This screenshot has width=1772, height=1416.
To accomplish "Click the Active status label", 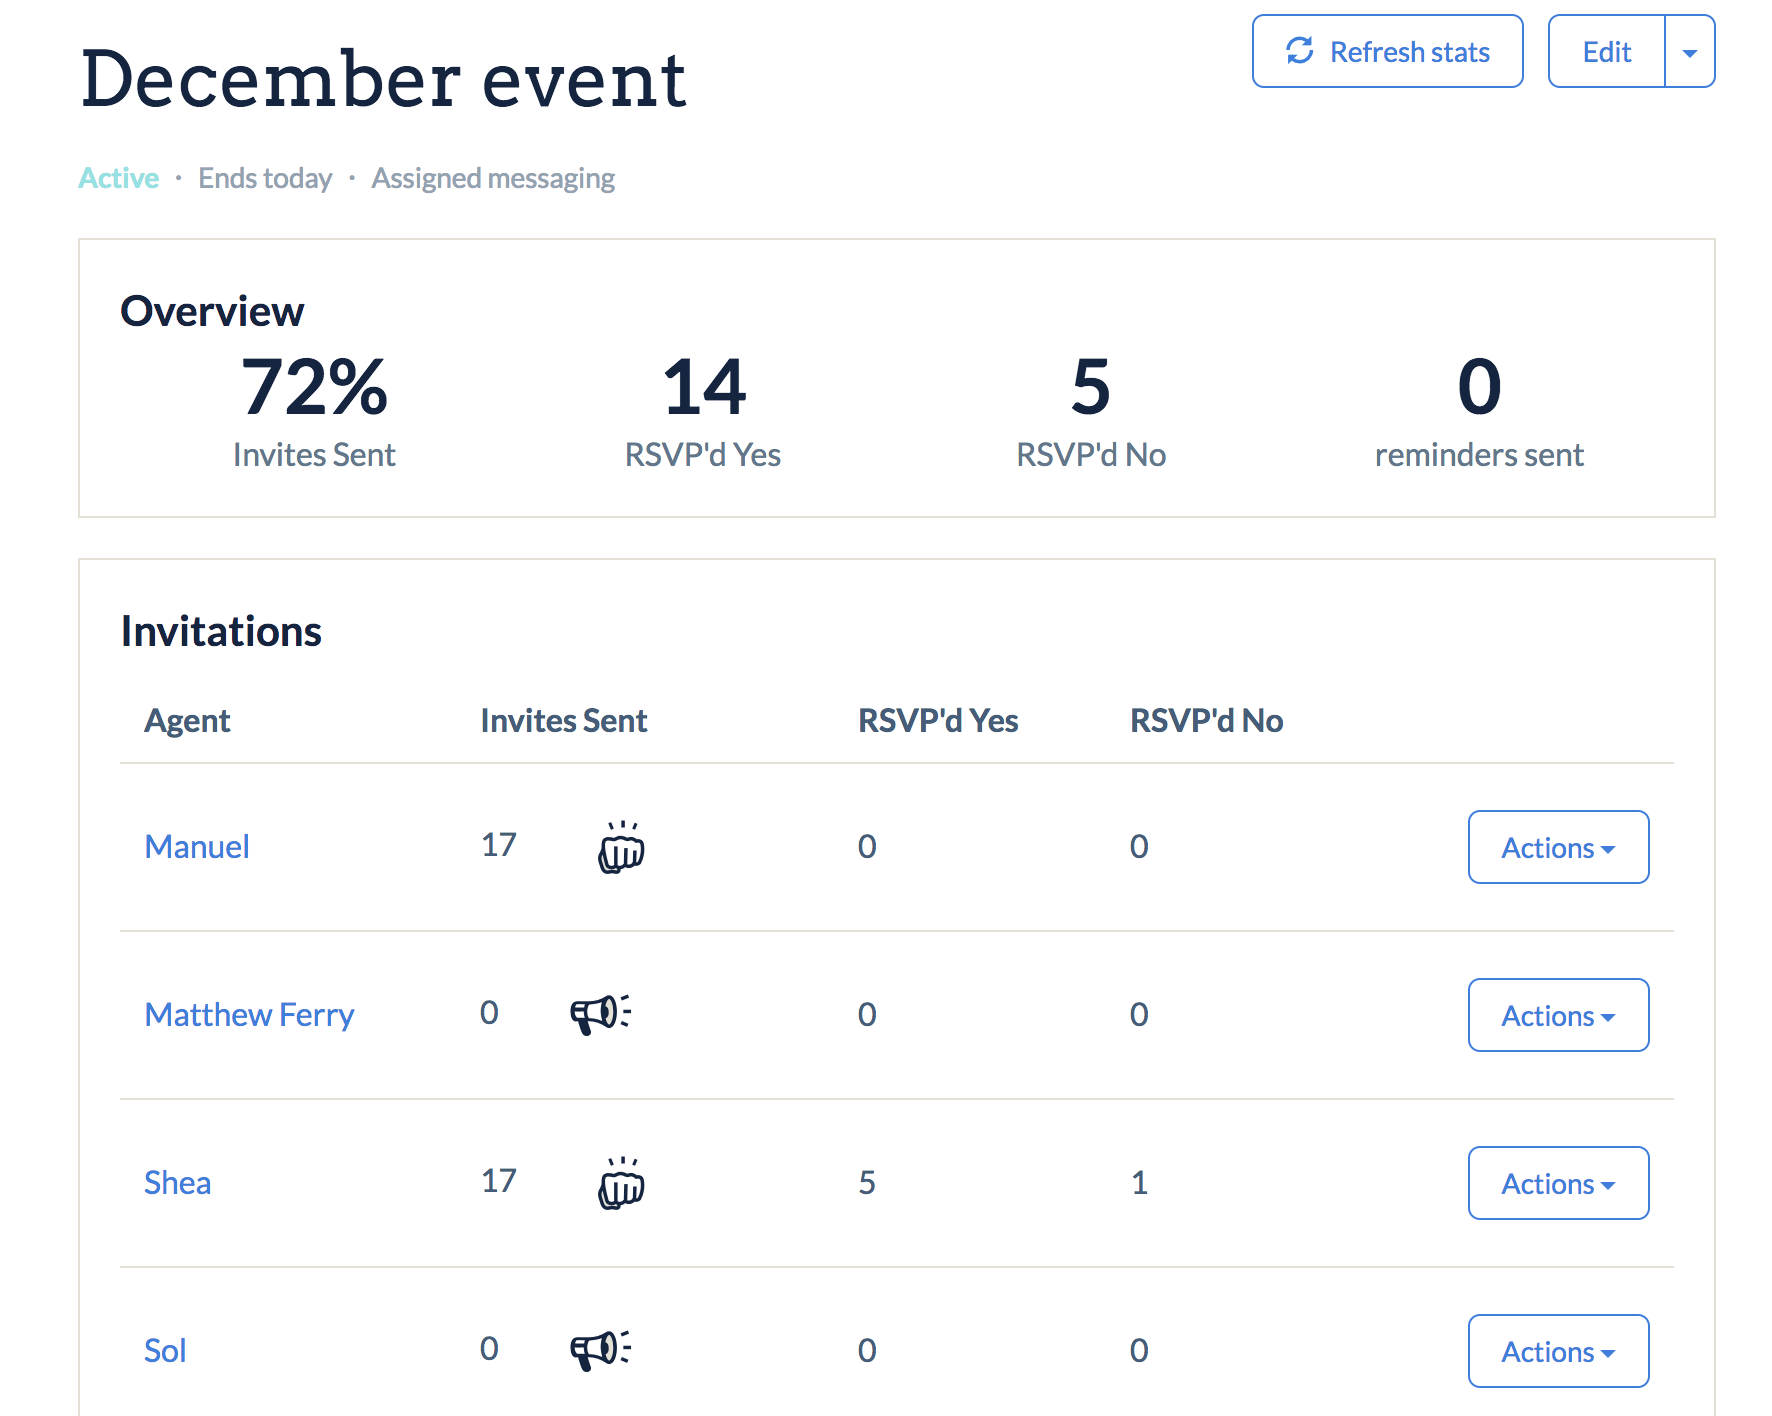I will [119, 178].
